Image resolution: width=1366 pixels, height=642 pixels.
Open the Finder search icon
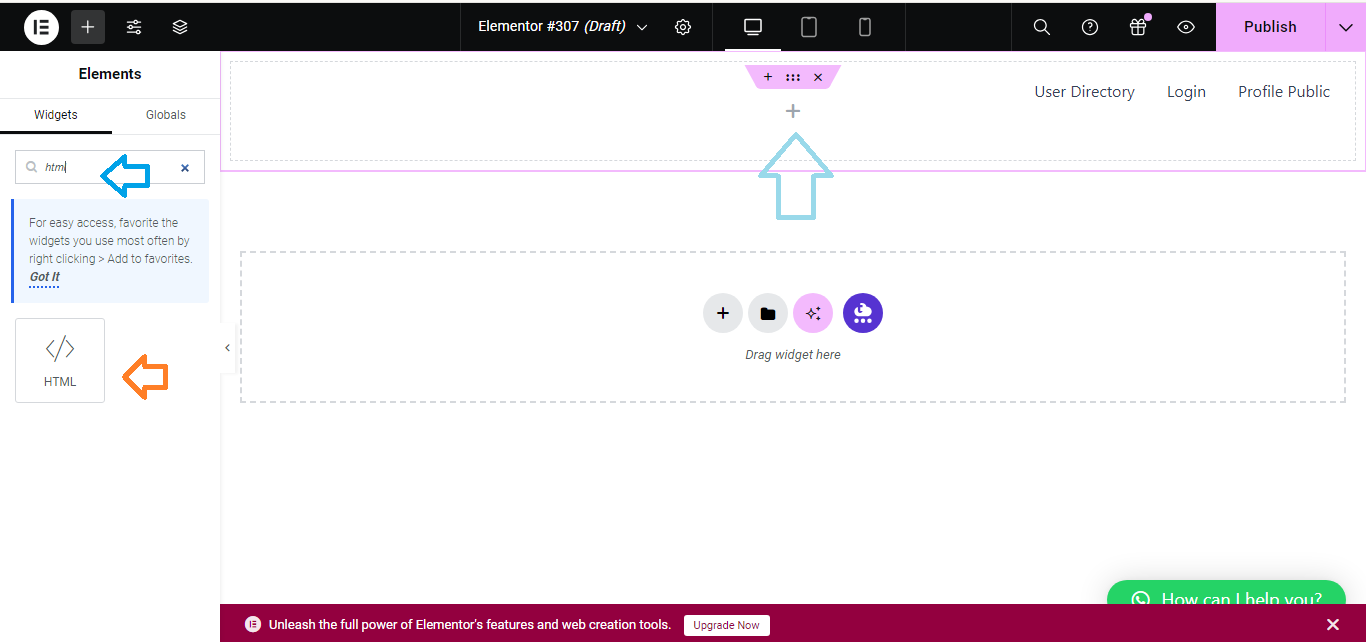(1041, 27)
